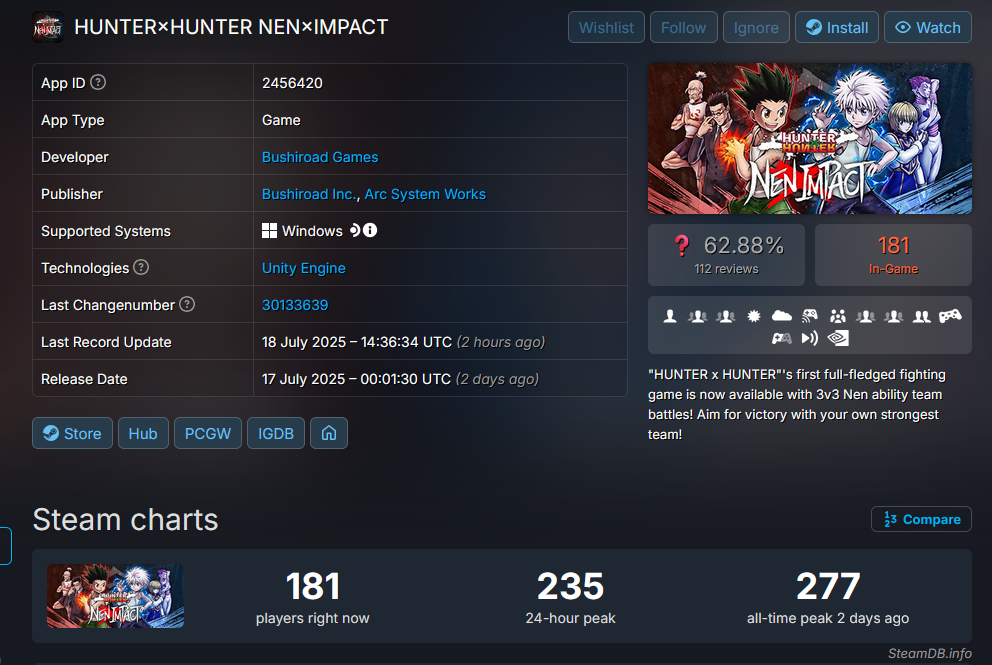
Task: Open the App ID help question mark
Action: click(x=98, y=82)
